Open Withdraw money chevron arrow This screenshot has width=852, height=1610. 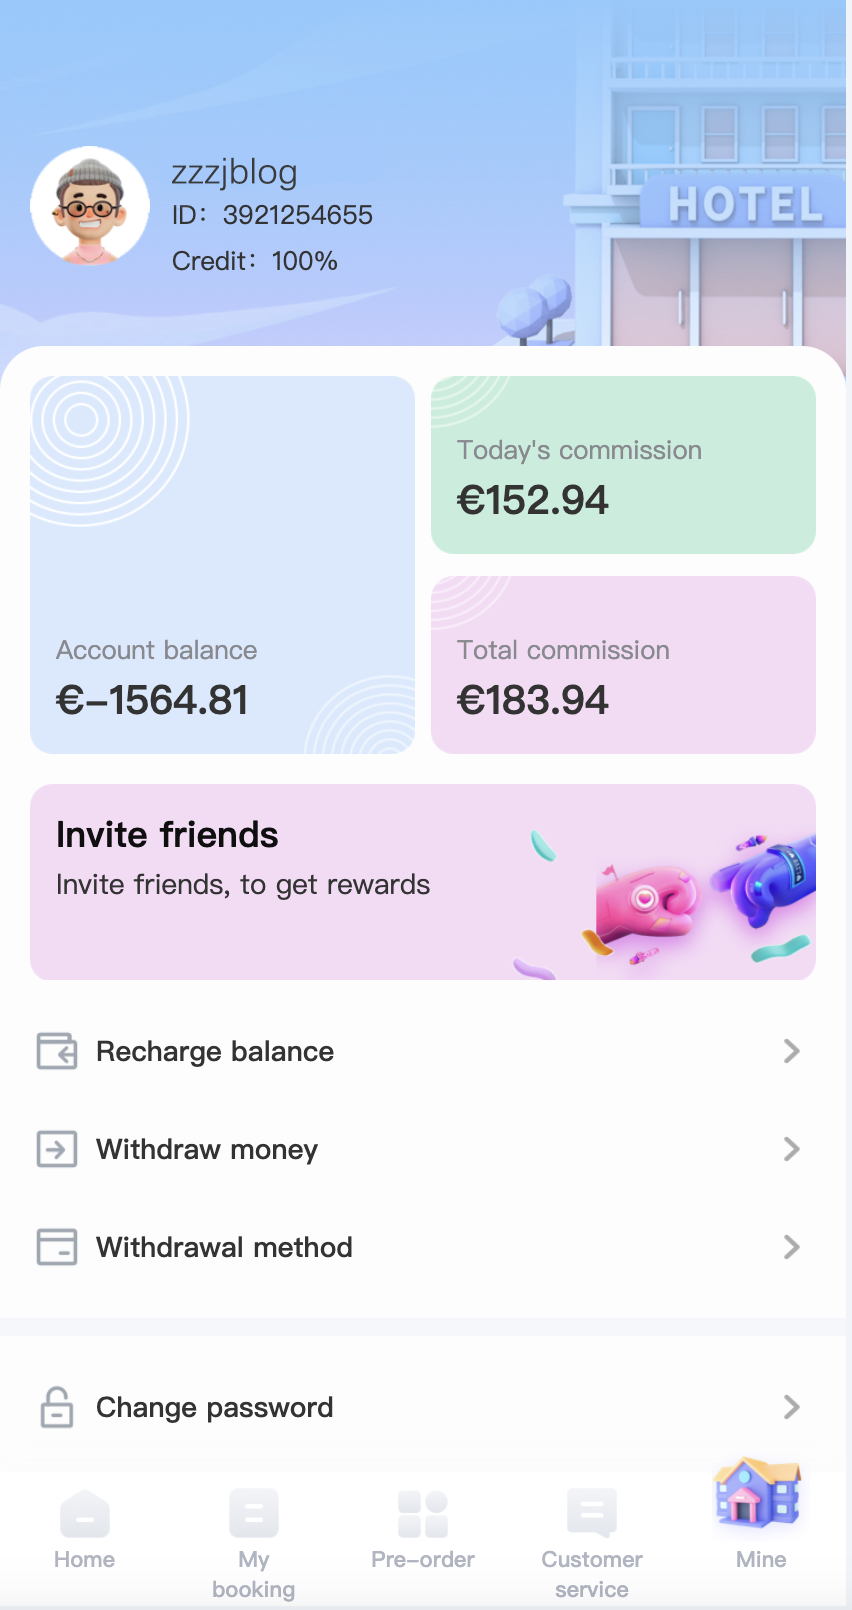791,1149
